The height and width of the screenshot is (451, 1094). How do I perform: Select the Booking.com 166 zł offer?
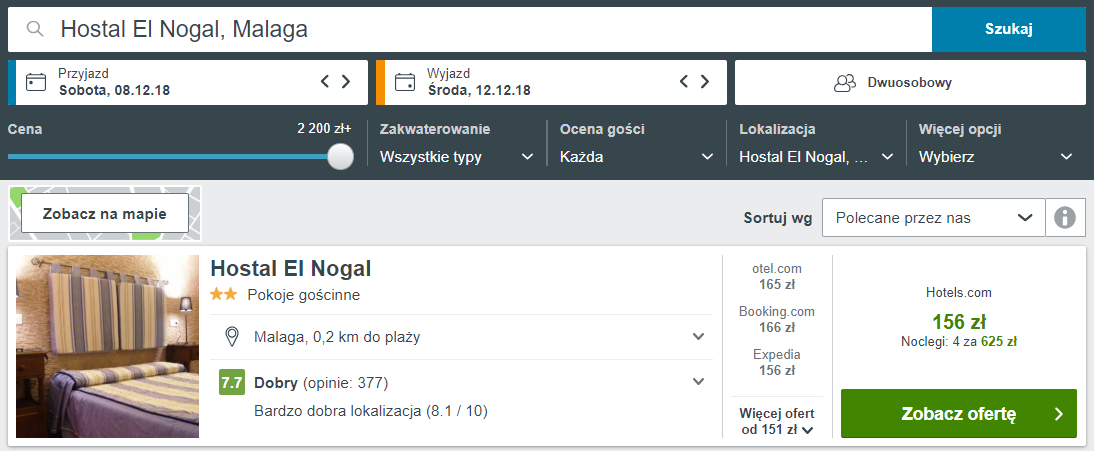tap(777, 319)
